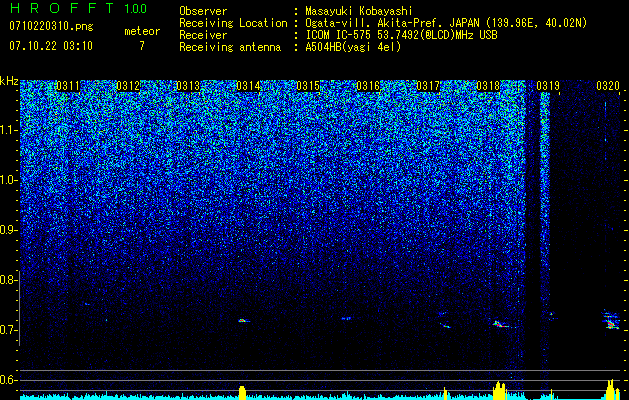Click the kHz axis unit label
Viewport: 629px width, 400px height.
pyautogui.click(x=9, y=81)
